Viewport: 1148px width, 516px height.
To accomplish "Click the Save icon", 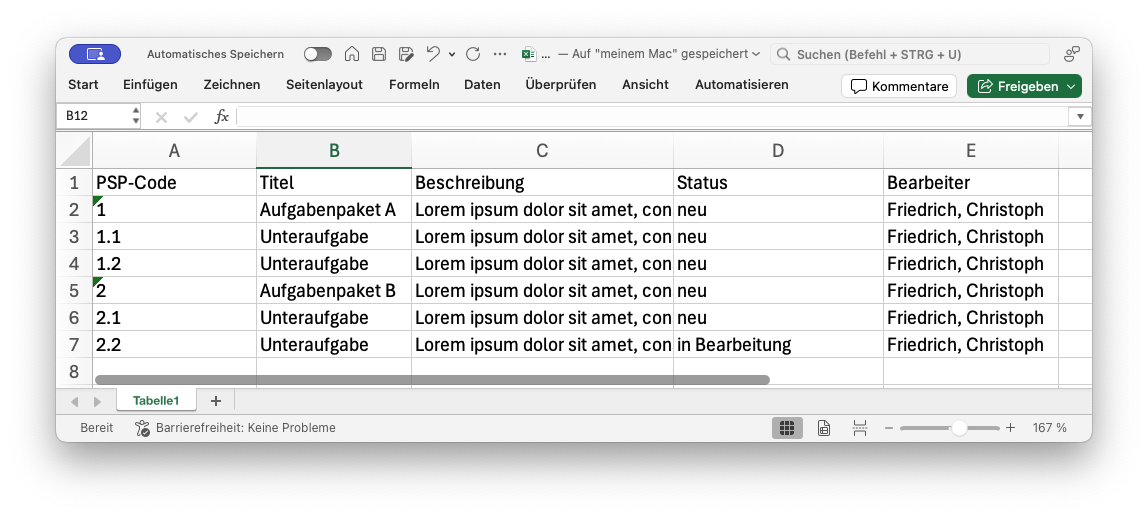I will point(379,54).
